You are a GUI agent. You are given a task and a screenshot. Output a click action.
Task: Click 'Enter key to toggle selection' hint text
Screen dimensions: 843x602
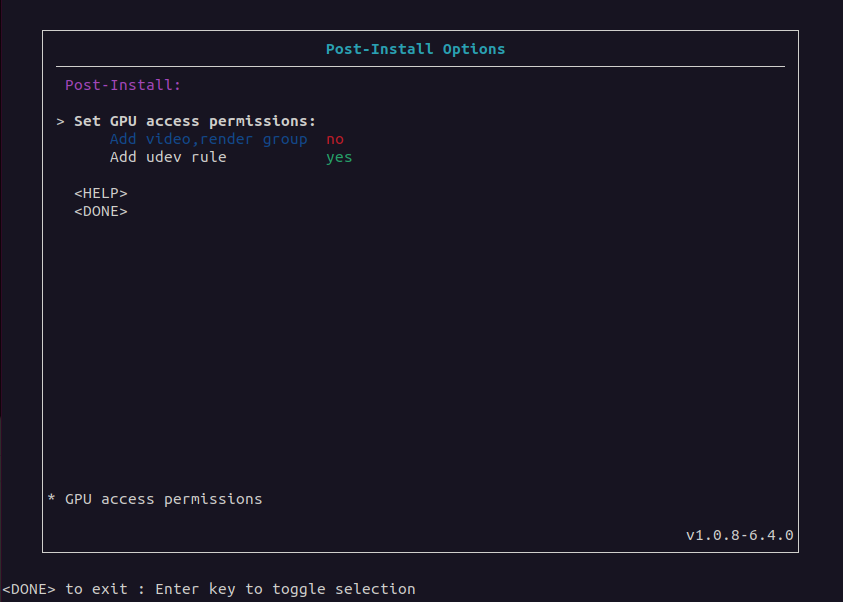point(285,589)
